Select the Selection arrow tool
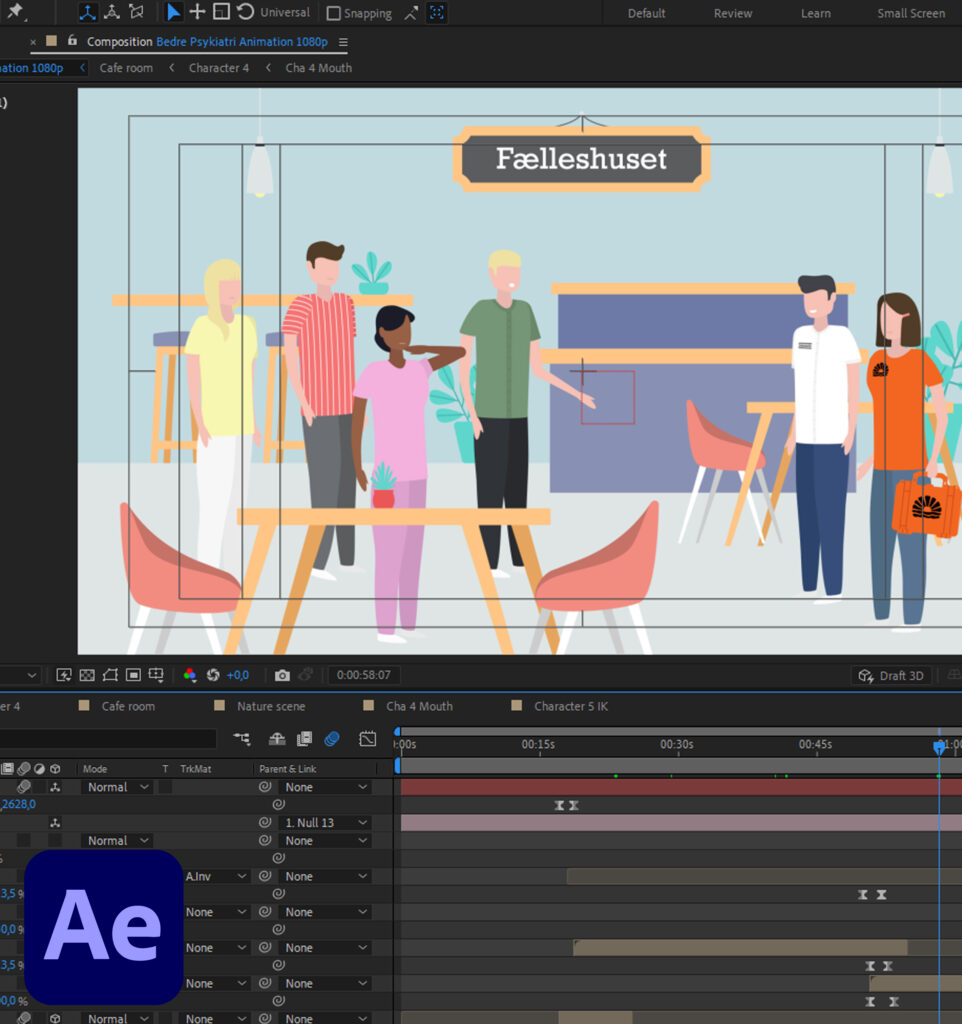962x1024 pixels. (174, 12)
